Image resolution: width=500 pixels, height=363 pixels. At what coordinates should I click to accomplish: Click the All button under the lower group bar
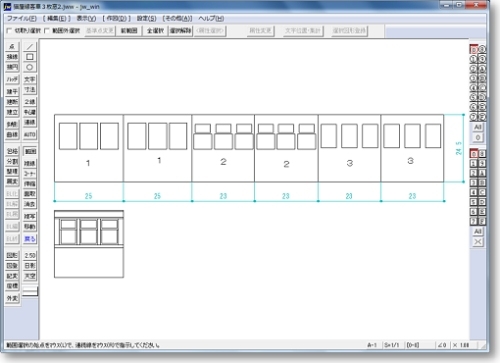[478, 231]
